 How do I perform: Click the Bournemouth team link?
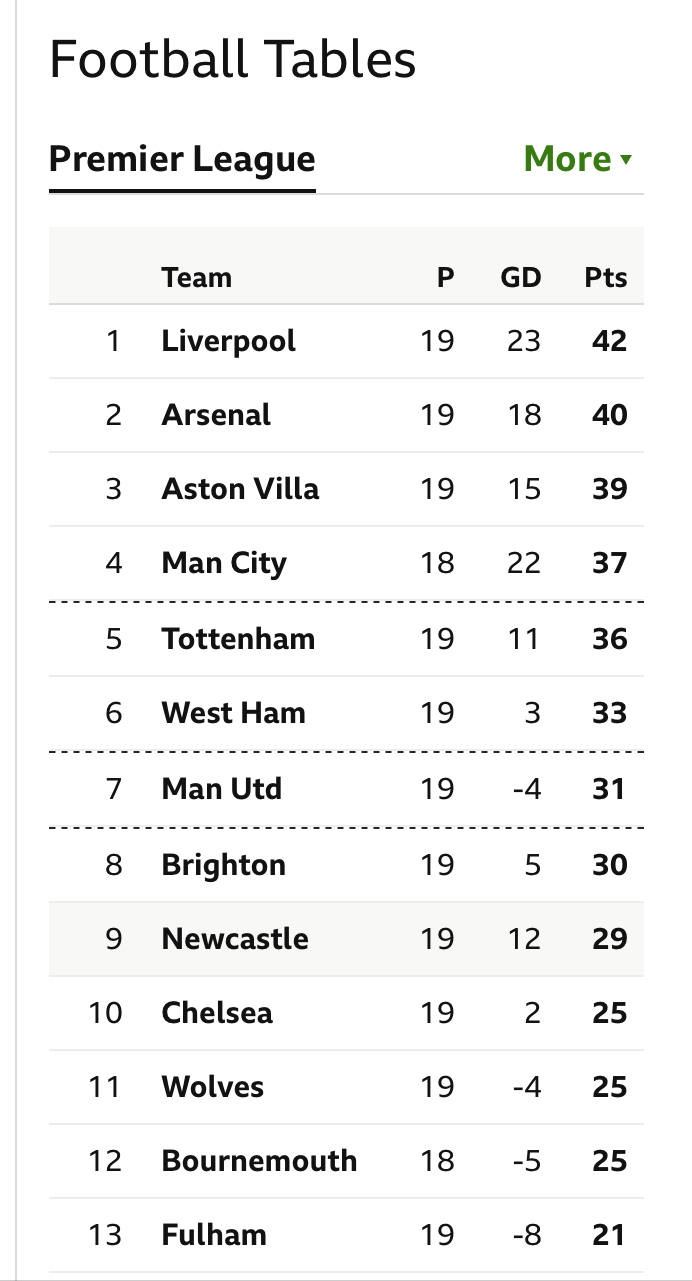point(260,1161)
